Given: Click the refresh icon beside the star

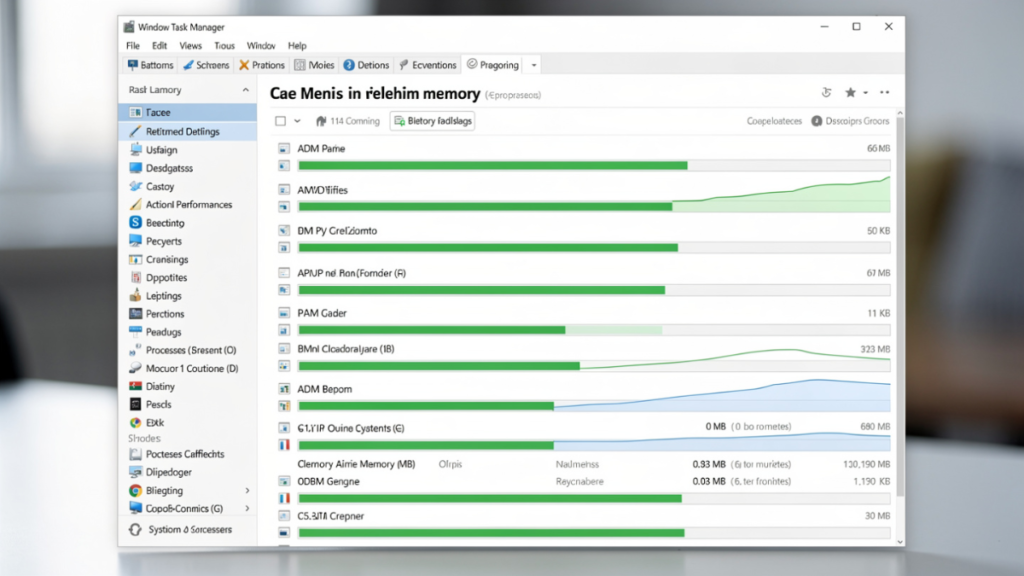Looking at the screenshot, I should (826, 93).
